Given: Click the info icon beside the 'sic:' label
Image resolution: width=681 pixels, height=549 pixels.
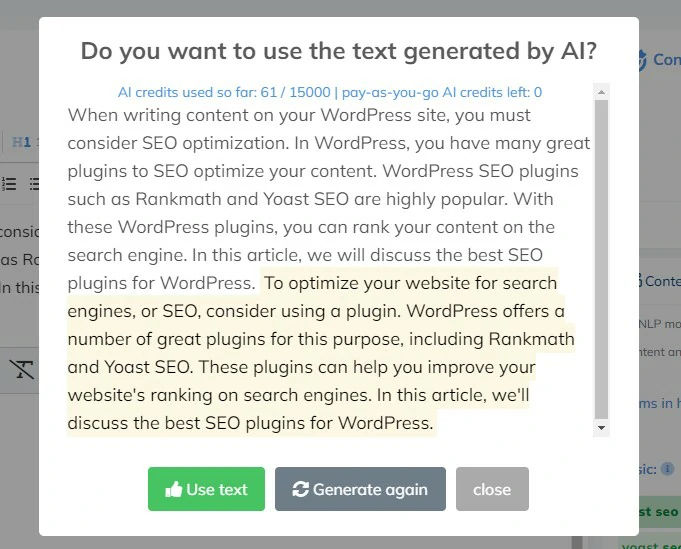Looking at the screenshot, I should (667, 469).
